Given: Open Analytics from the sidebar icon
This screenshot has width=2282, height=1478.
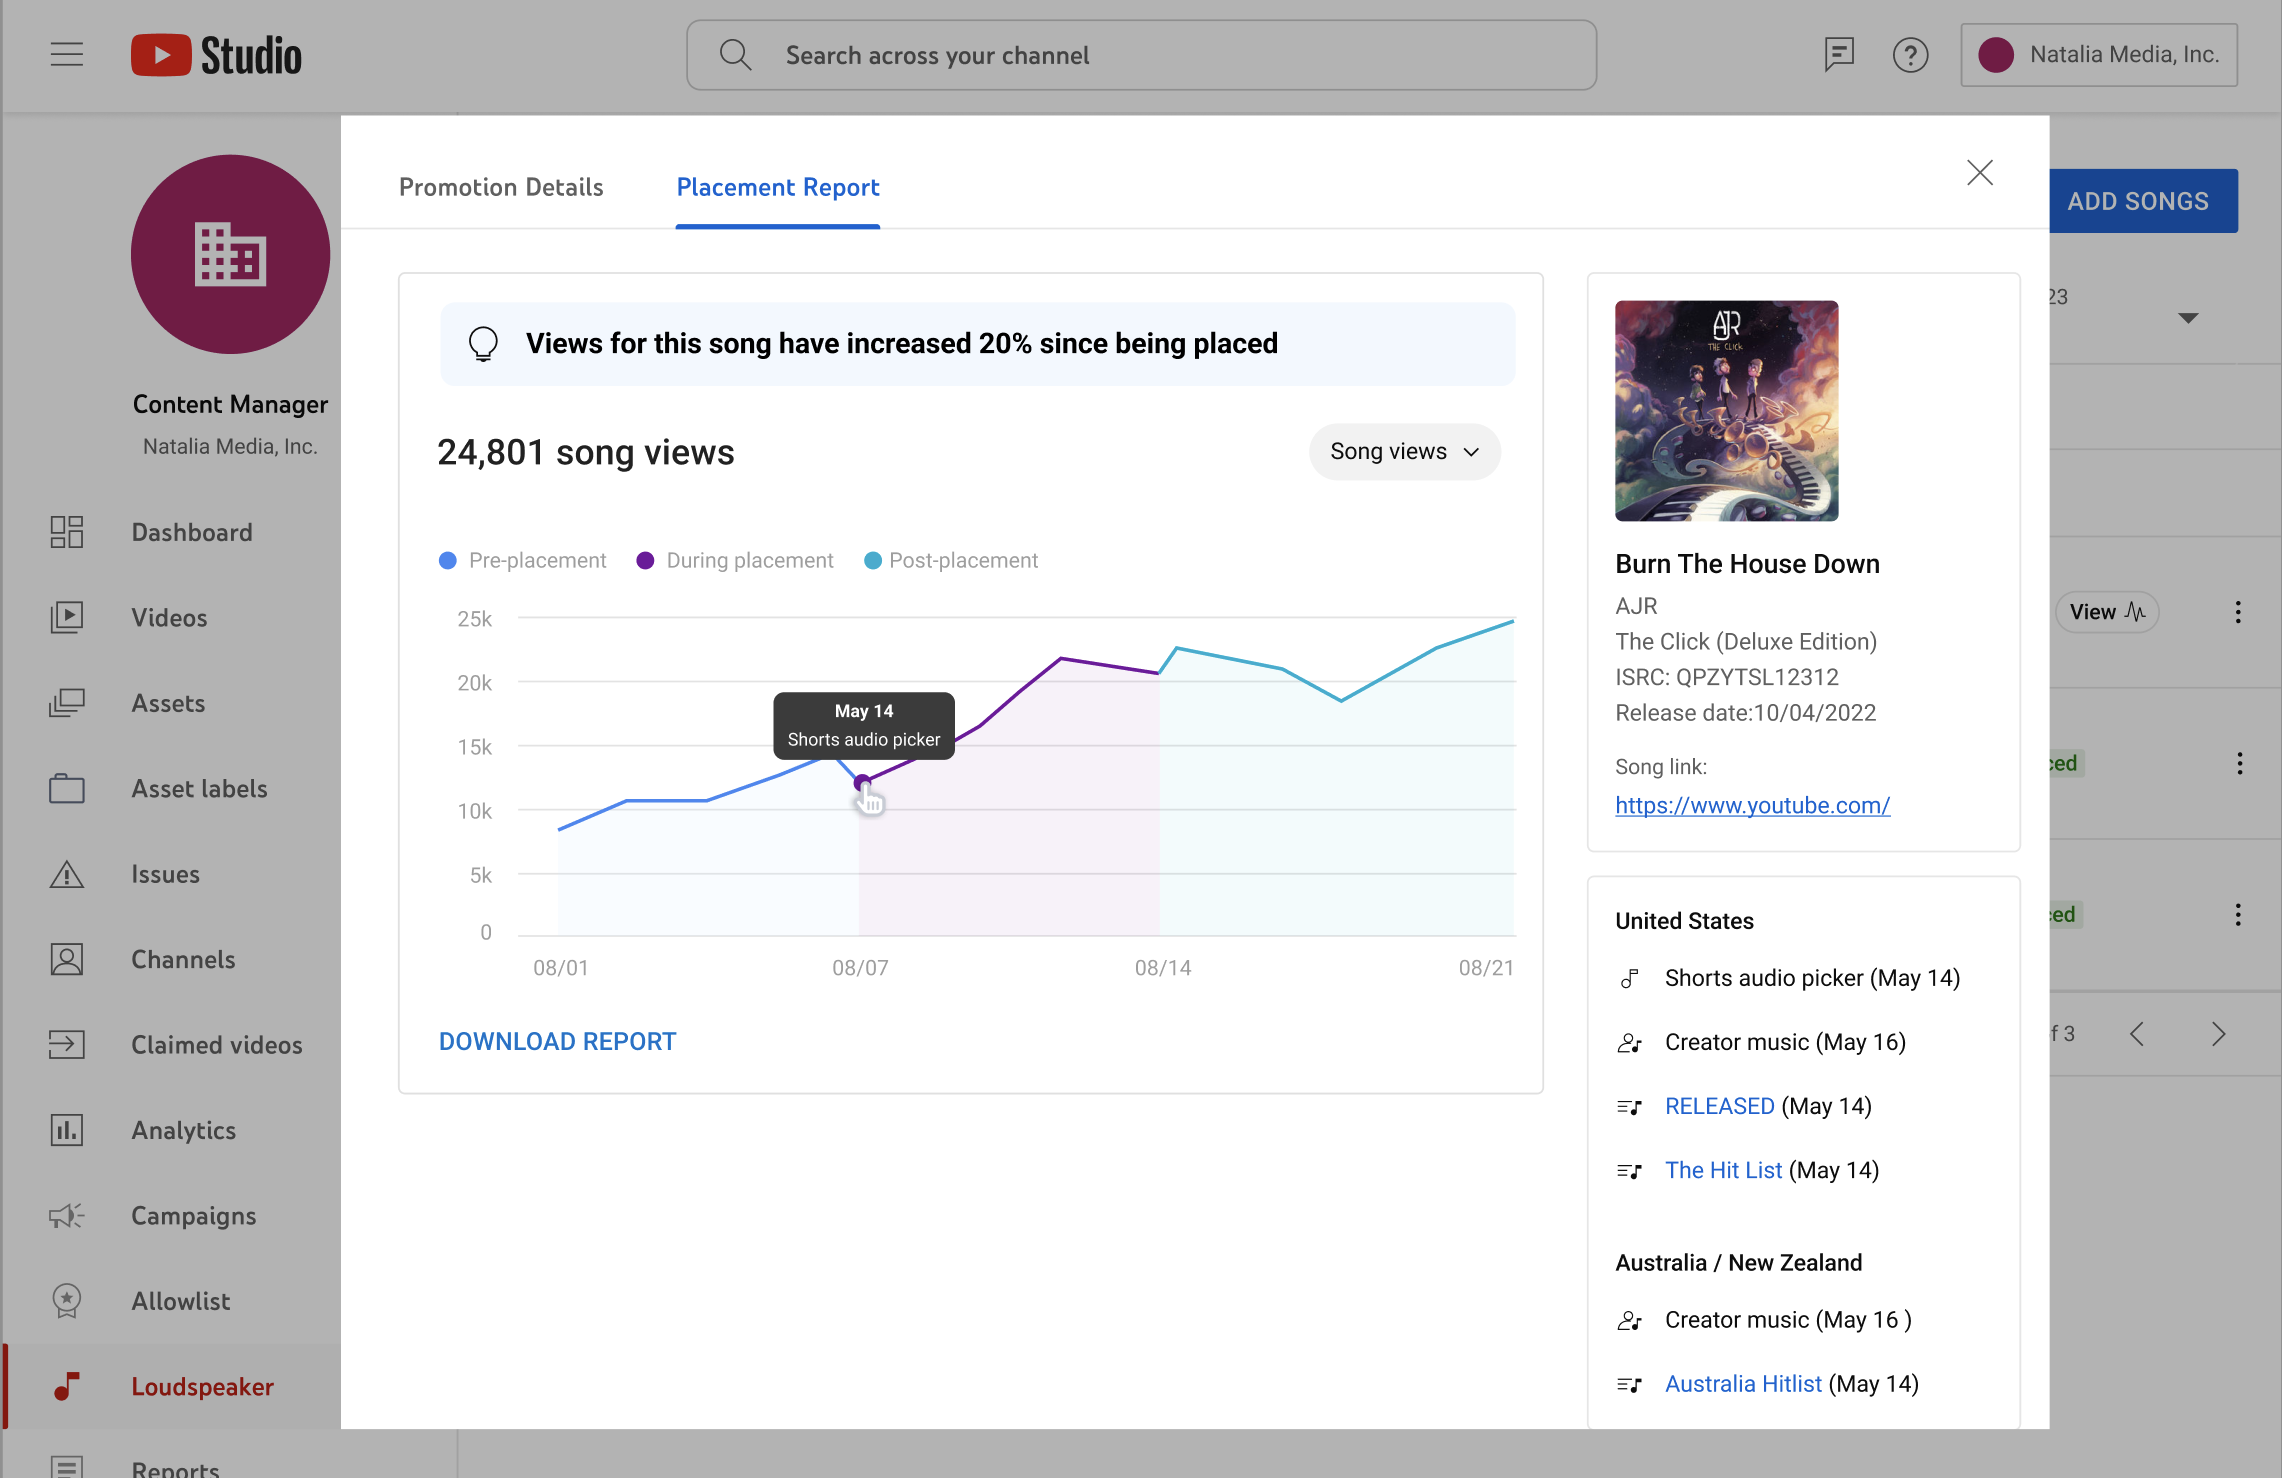Looking at the screenshot, I should click(x=66, y=1130).
